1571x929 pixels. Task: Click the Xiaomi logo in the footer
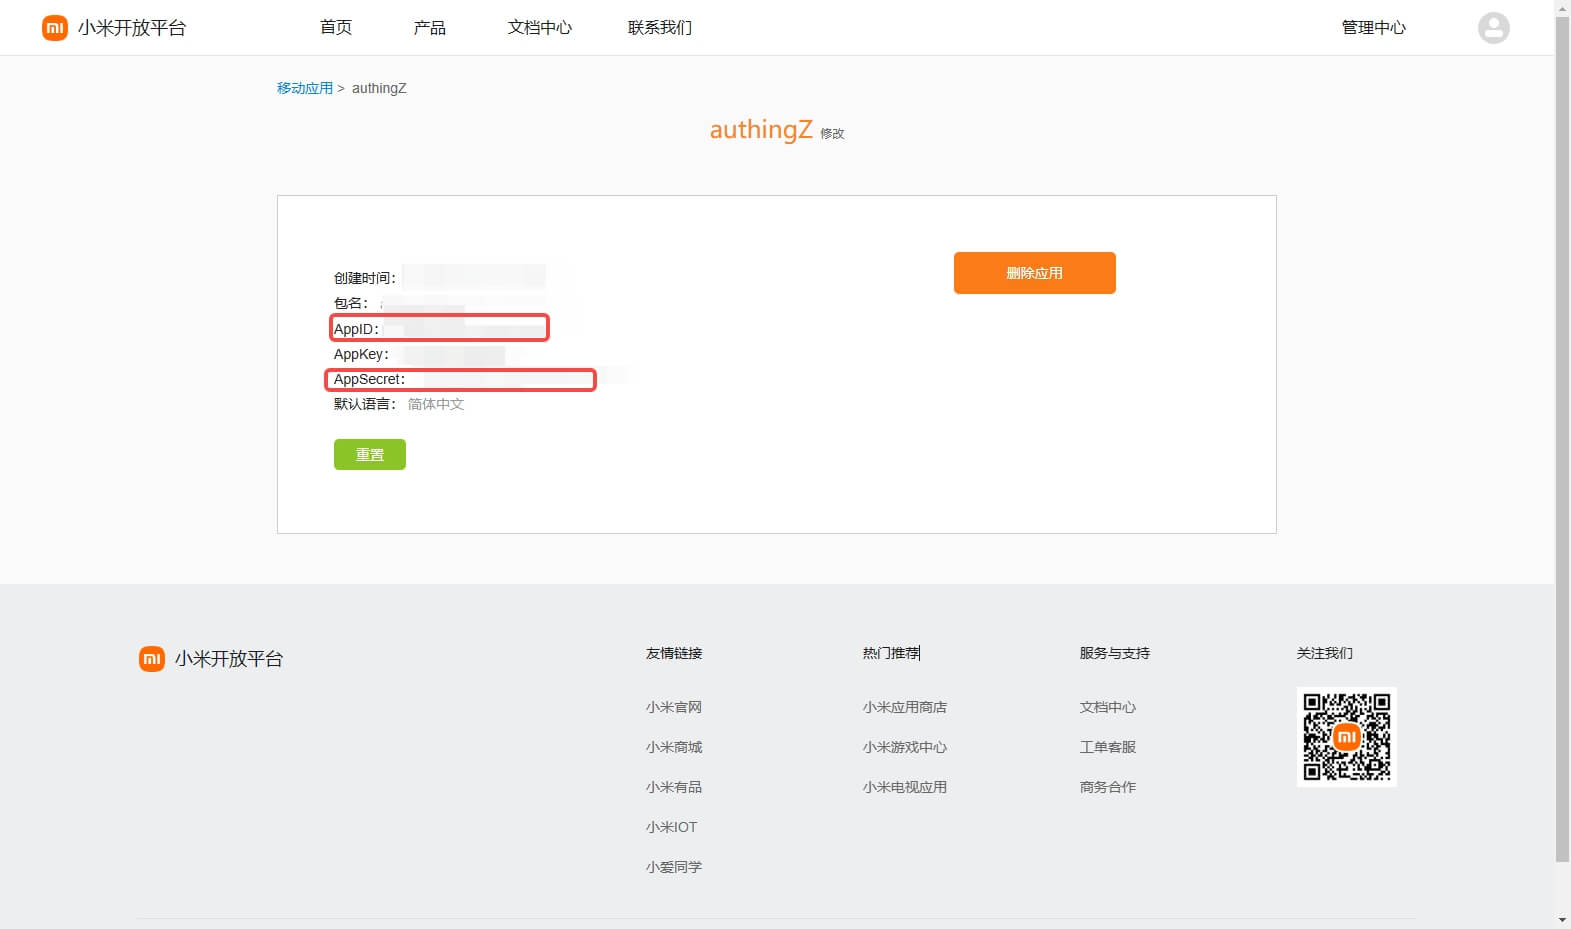152,659
